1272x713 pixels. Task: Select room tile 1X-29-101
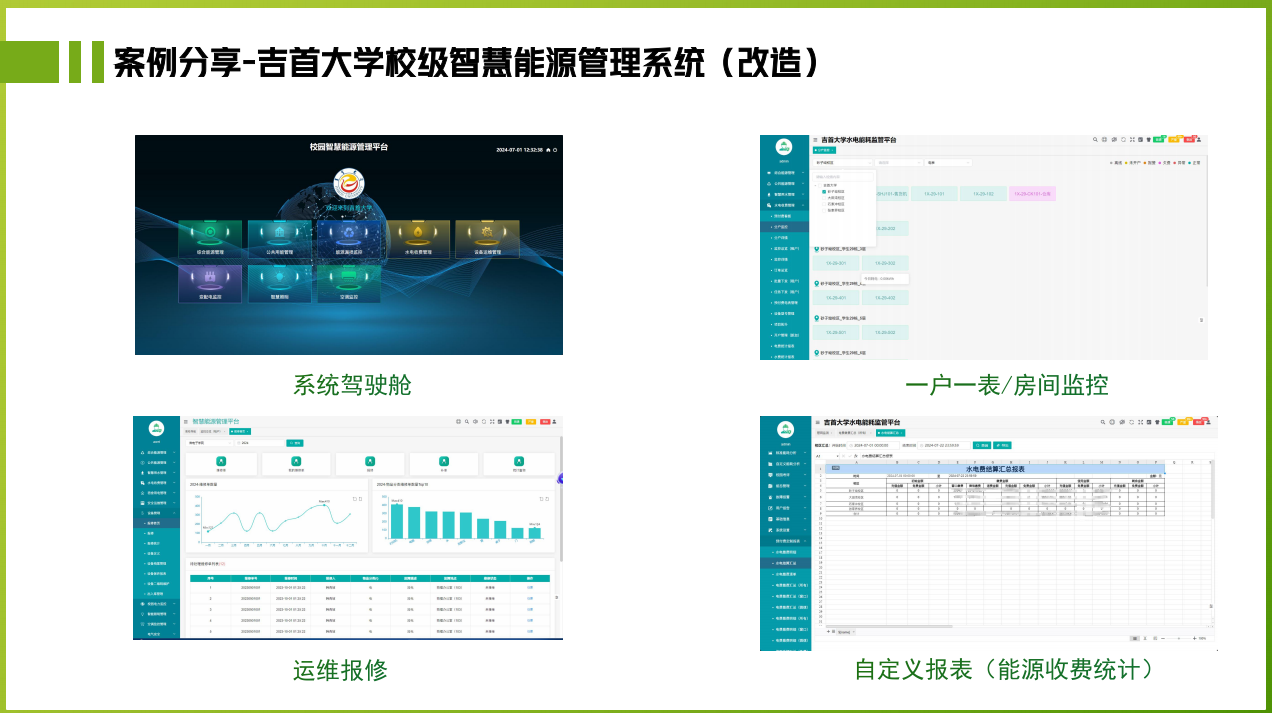click(x=934, y=194)
